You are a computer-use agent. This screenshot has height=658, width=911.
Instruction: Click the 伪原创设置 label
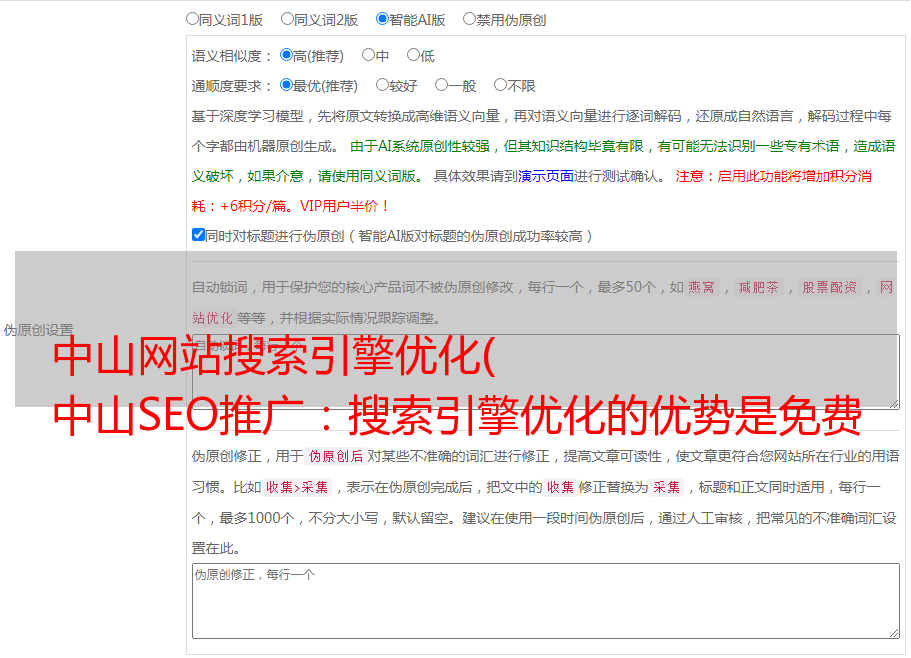pyautogui.click(x=38, y=330)
